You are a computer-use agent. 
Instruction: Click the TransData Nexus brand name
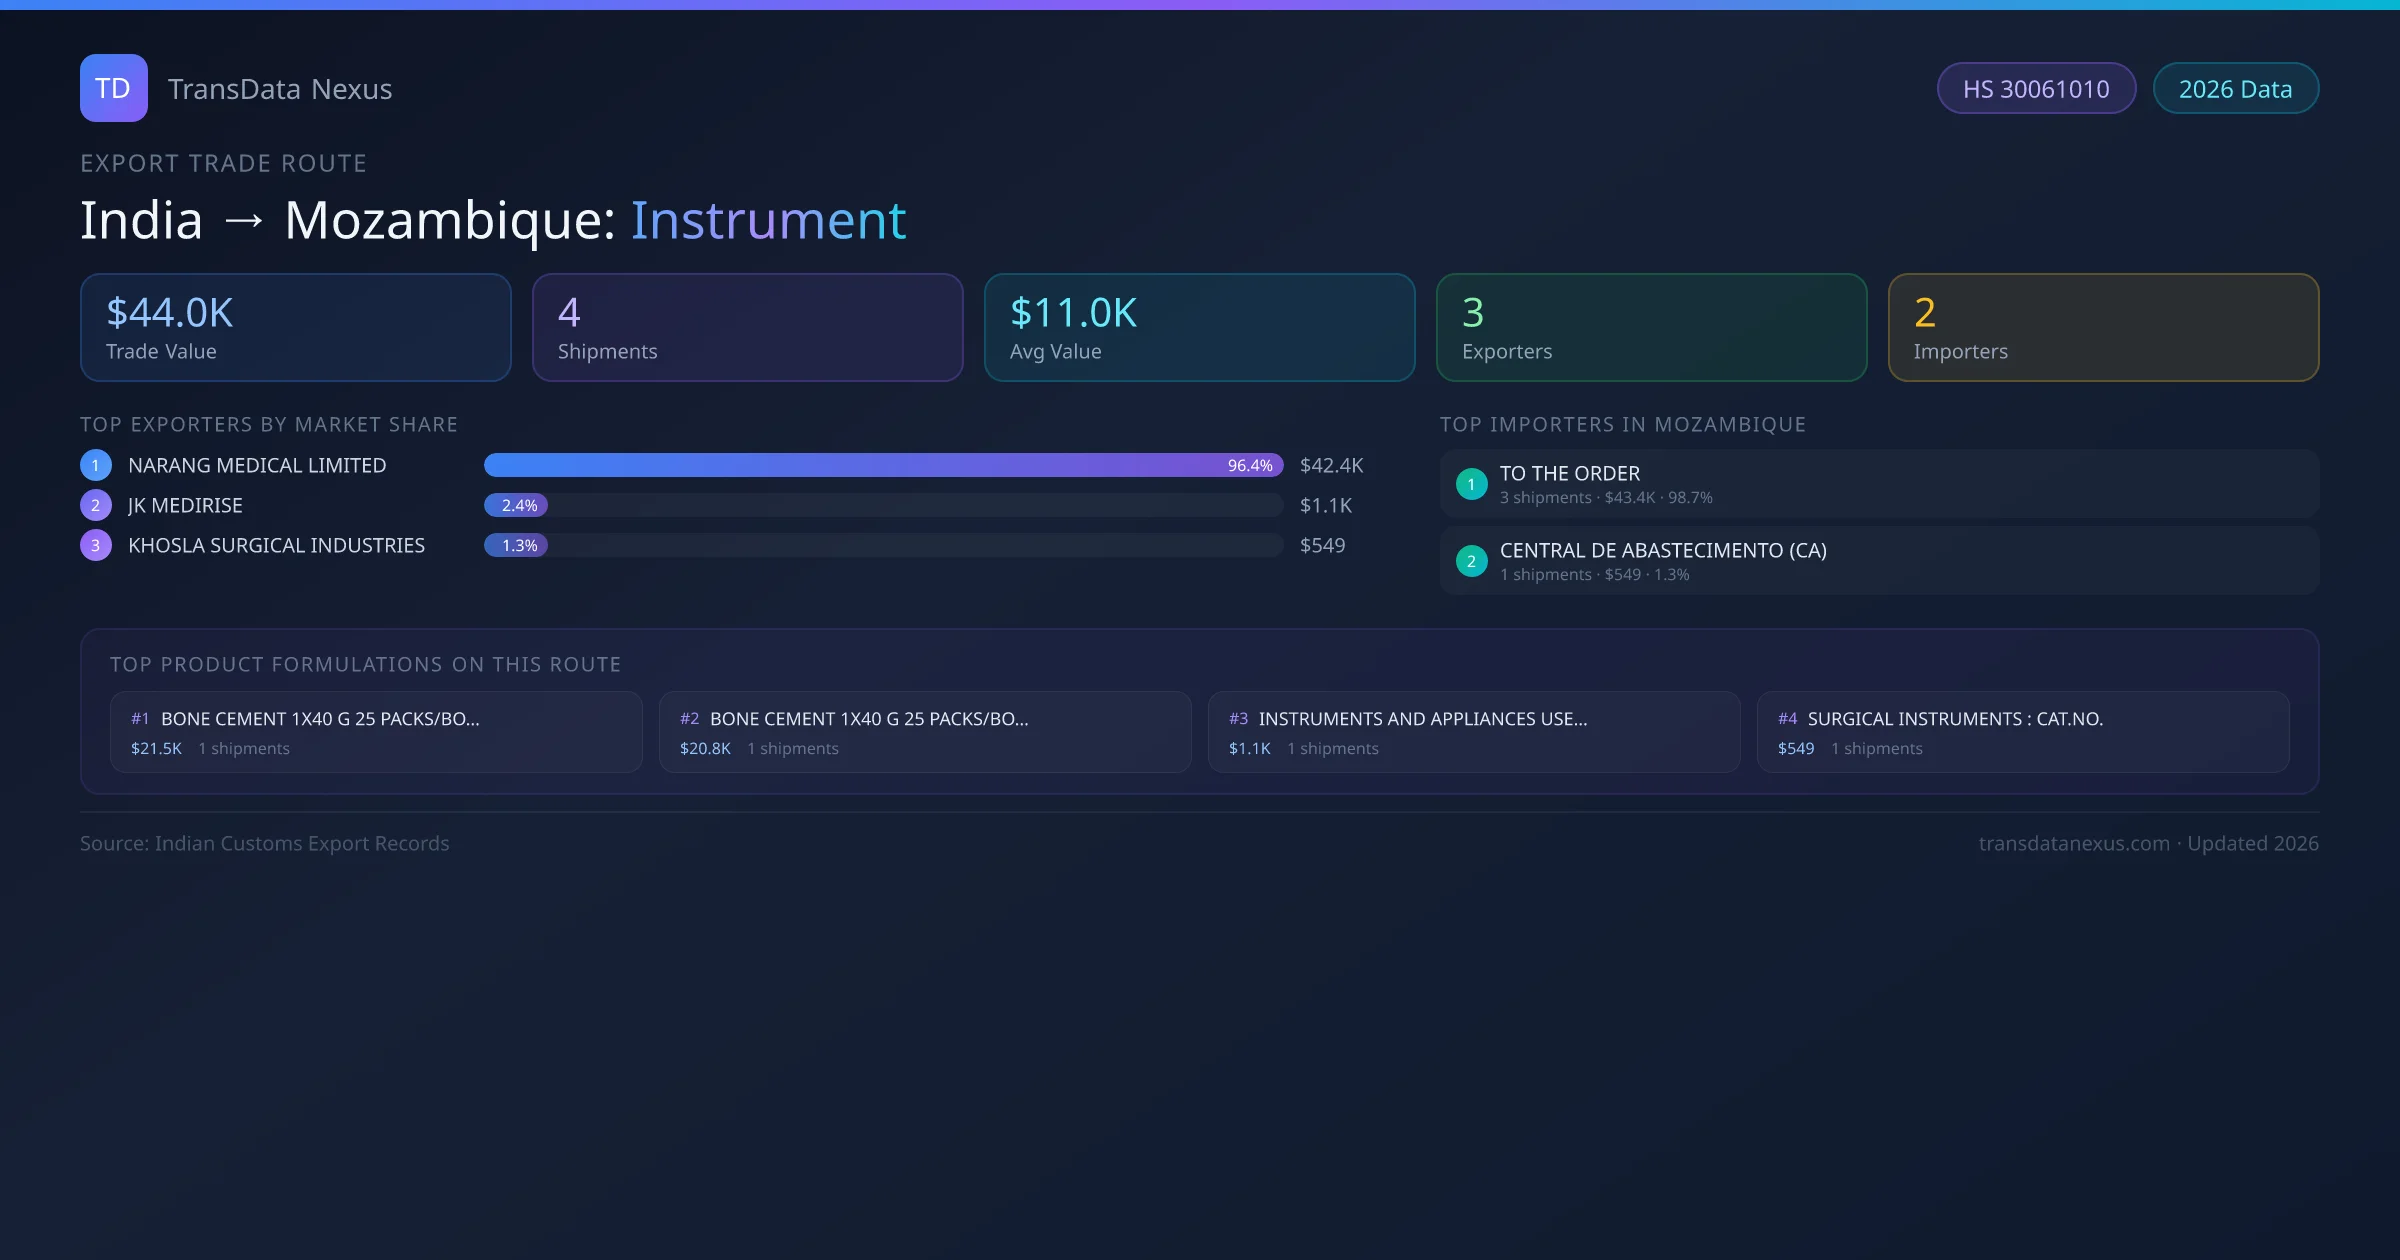(x=280, y=89)
